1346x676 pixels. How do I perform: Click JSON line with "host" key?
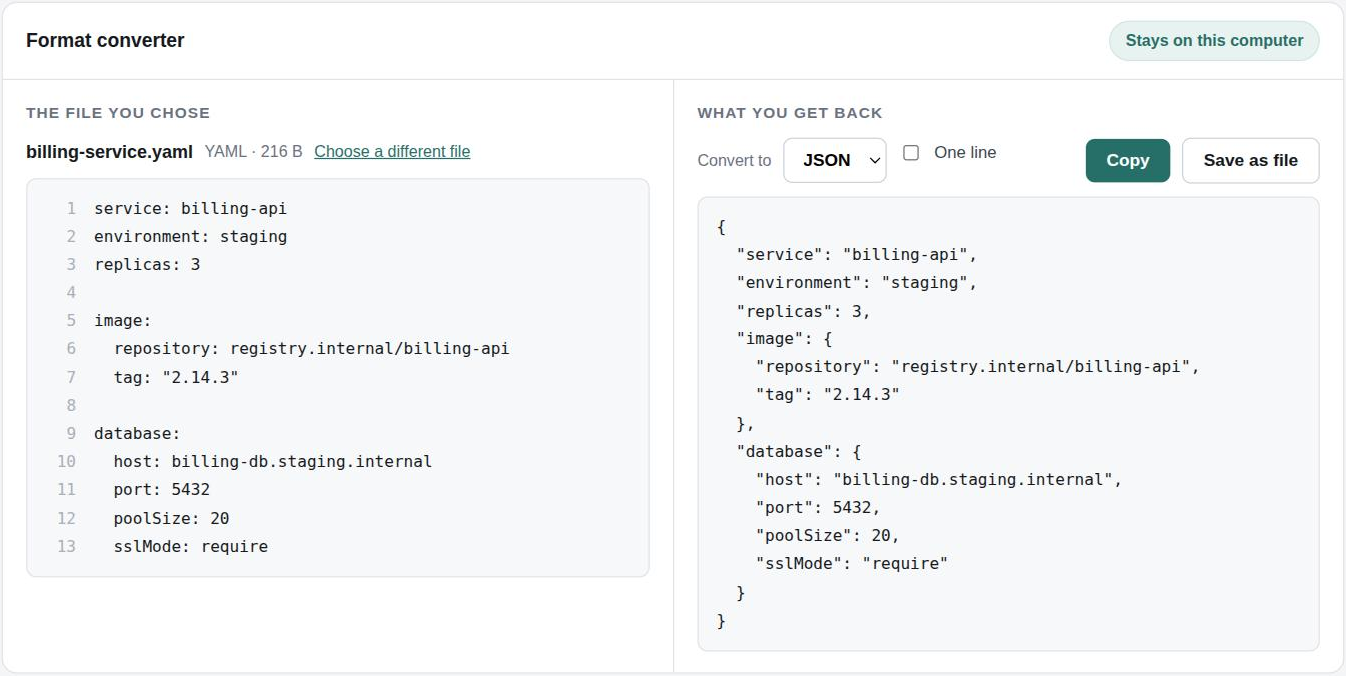coord(940,480)
